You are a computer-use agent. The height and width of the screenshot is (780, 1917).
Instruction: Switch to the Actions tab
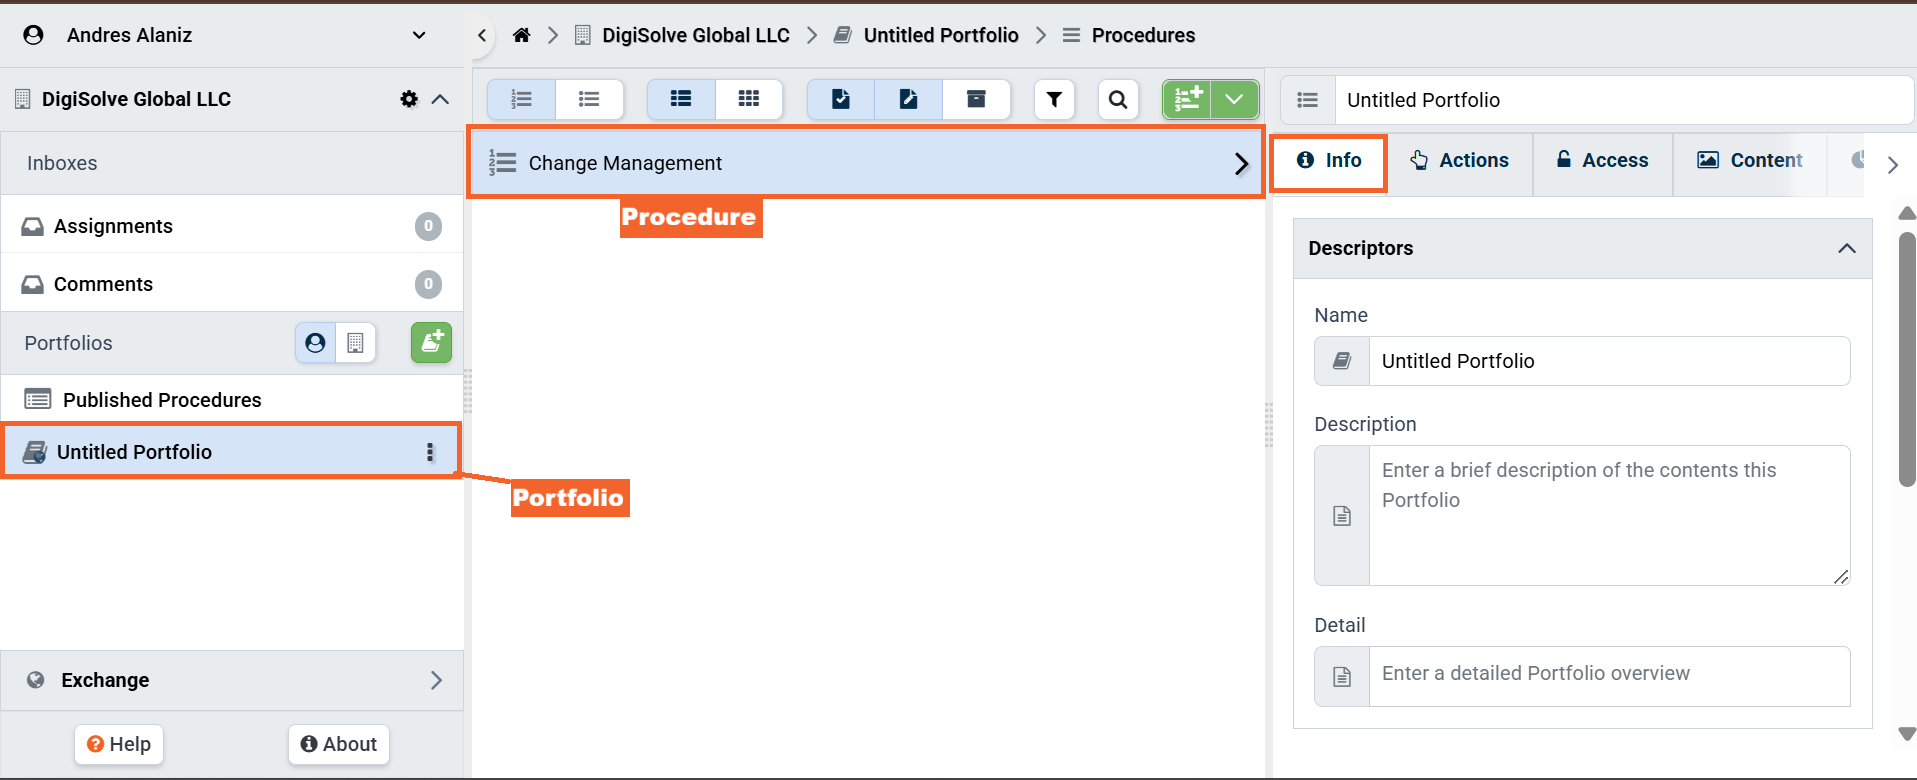1459,160
